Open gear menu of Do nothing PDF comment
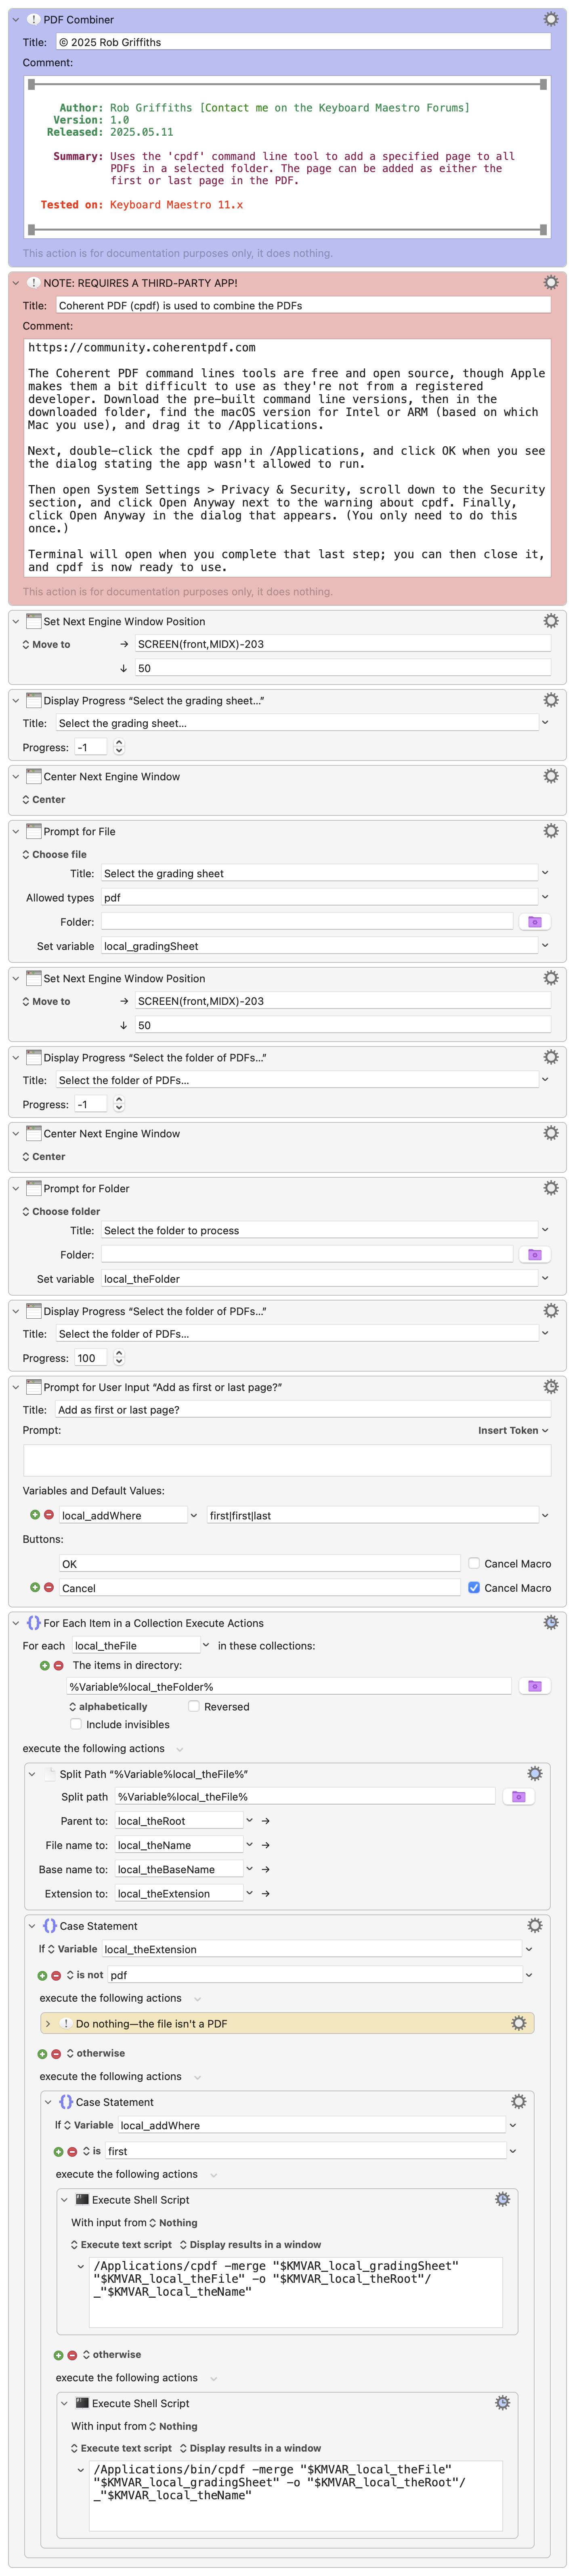 518,2023
